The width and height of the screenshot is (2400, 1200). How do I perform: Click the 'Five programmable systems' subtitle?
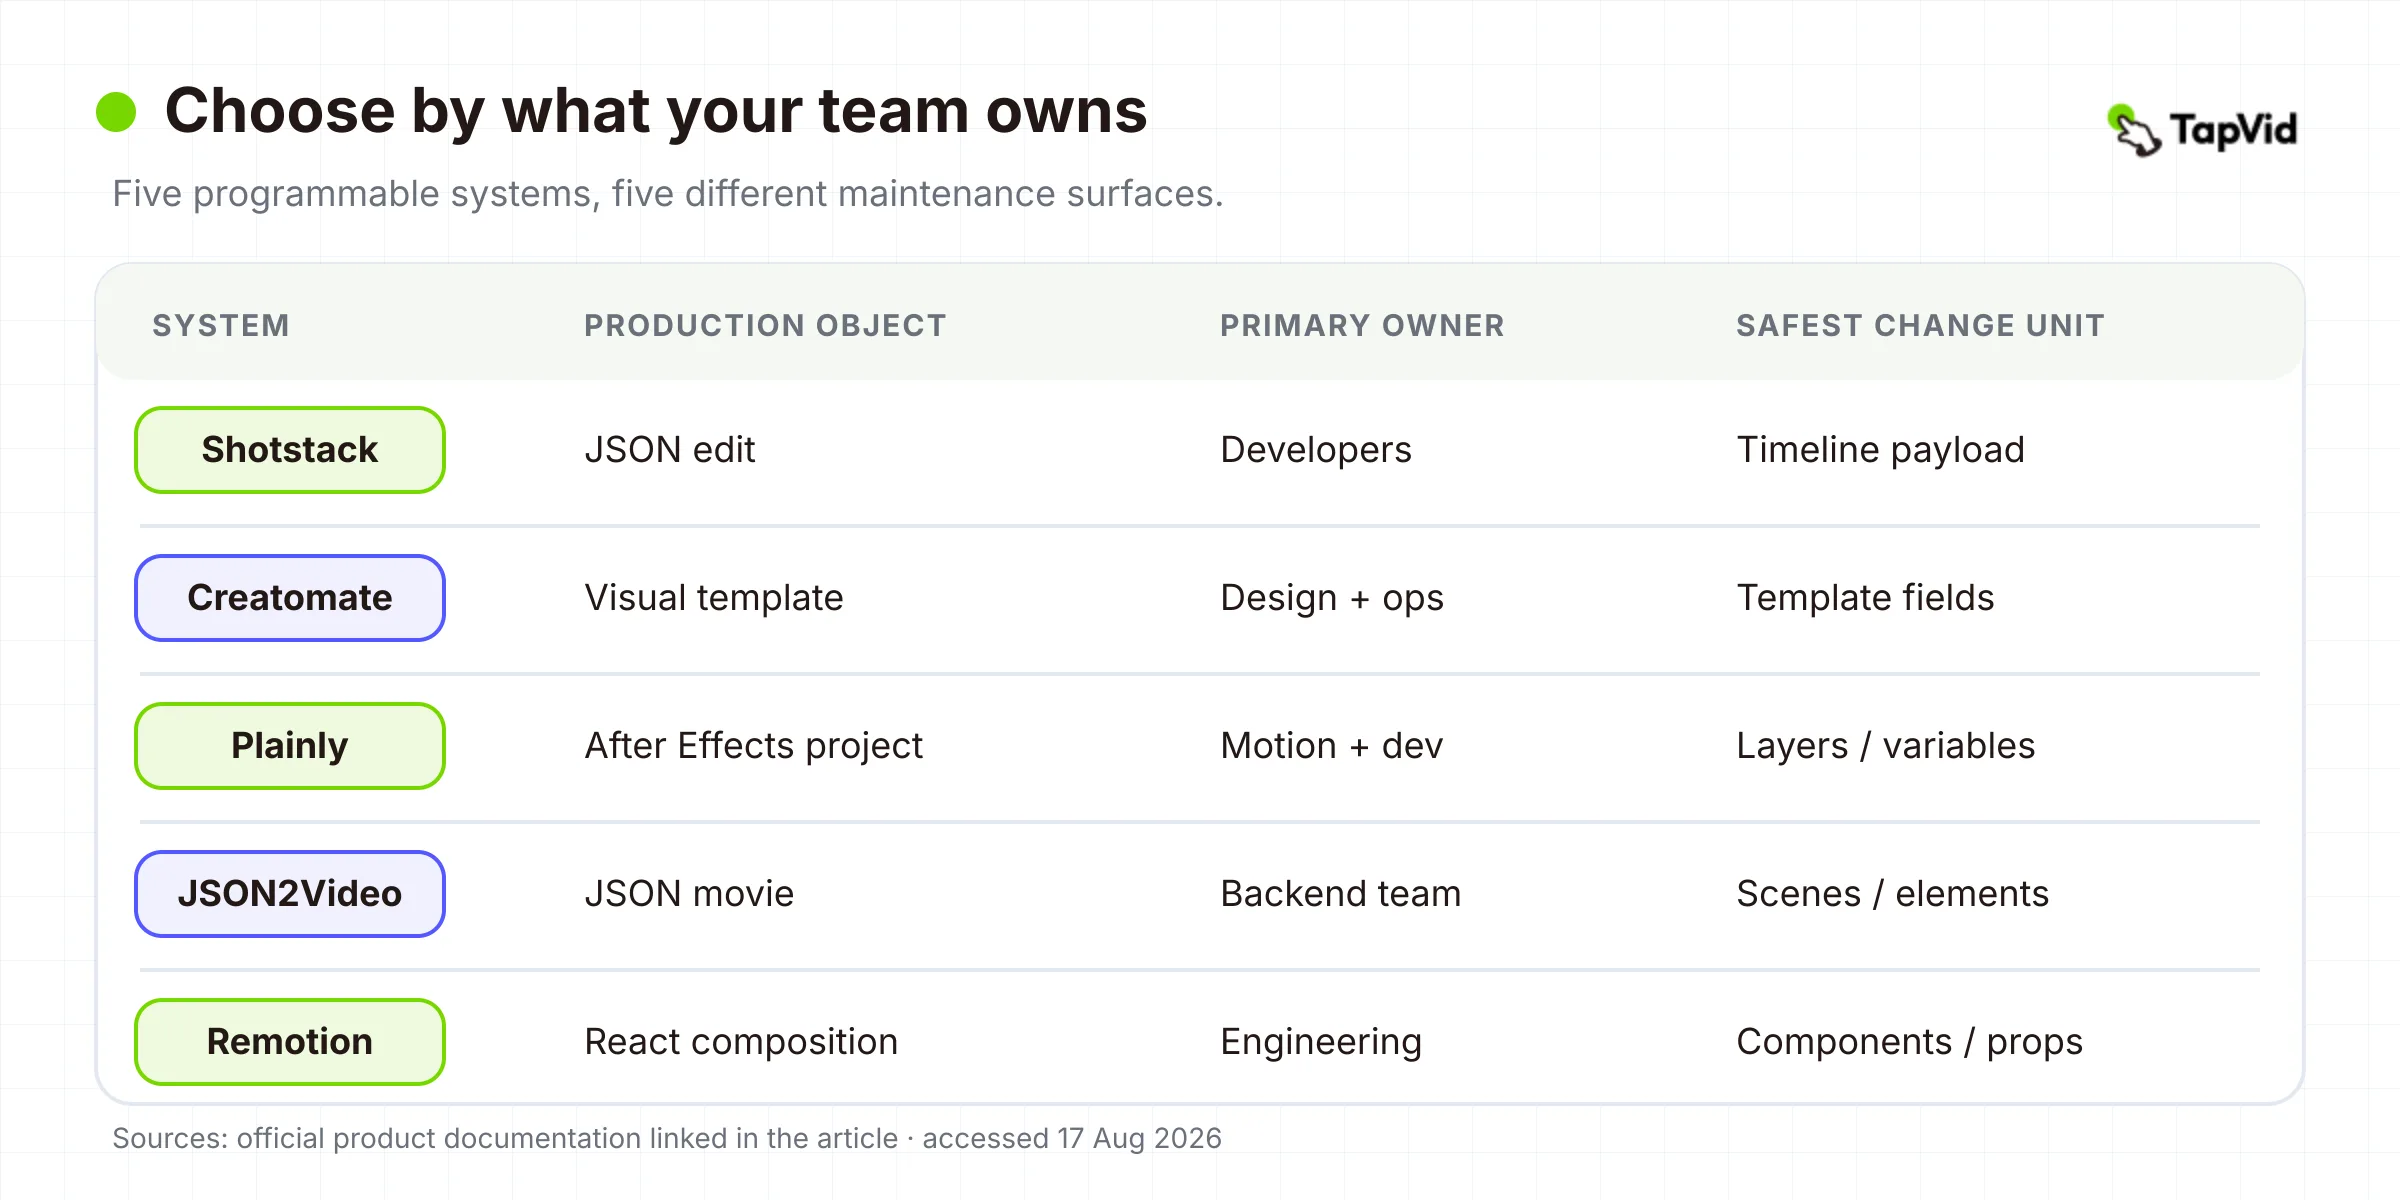click(668, 194)
